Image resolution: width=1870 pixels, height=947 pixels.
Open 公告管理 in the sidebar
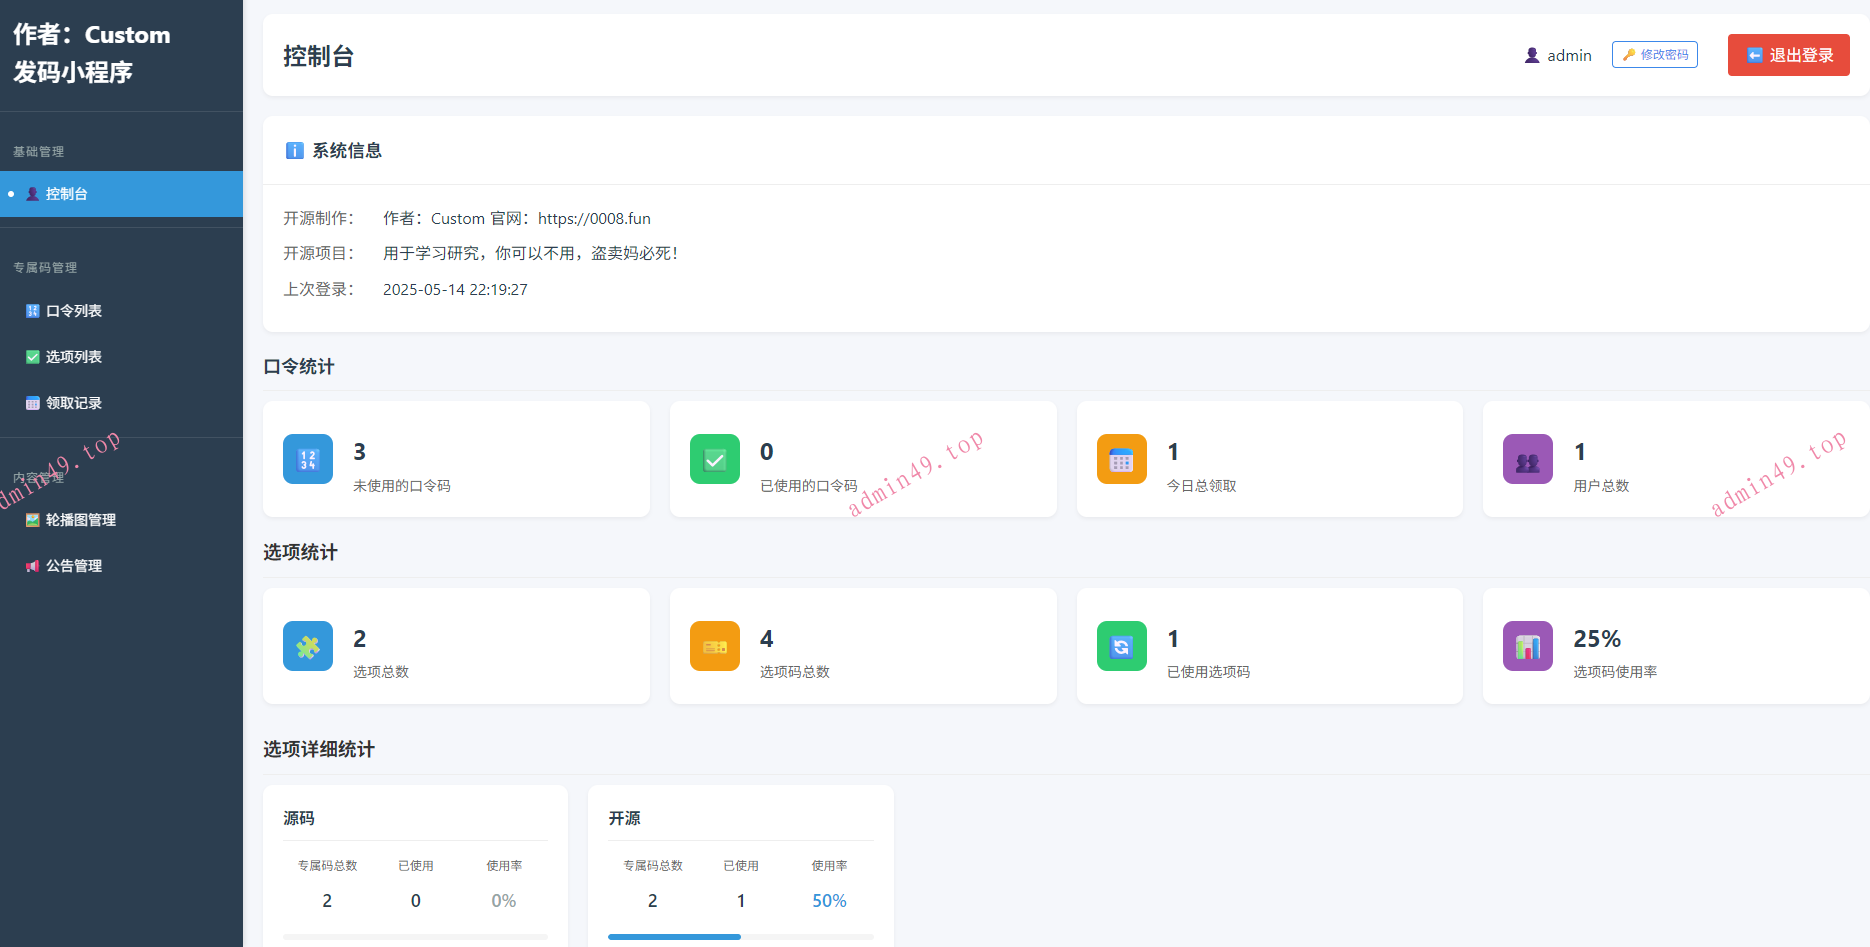pos(73,566)
